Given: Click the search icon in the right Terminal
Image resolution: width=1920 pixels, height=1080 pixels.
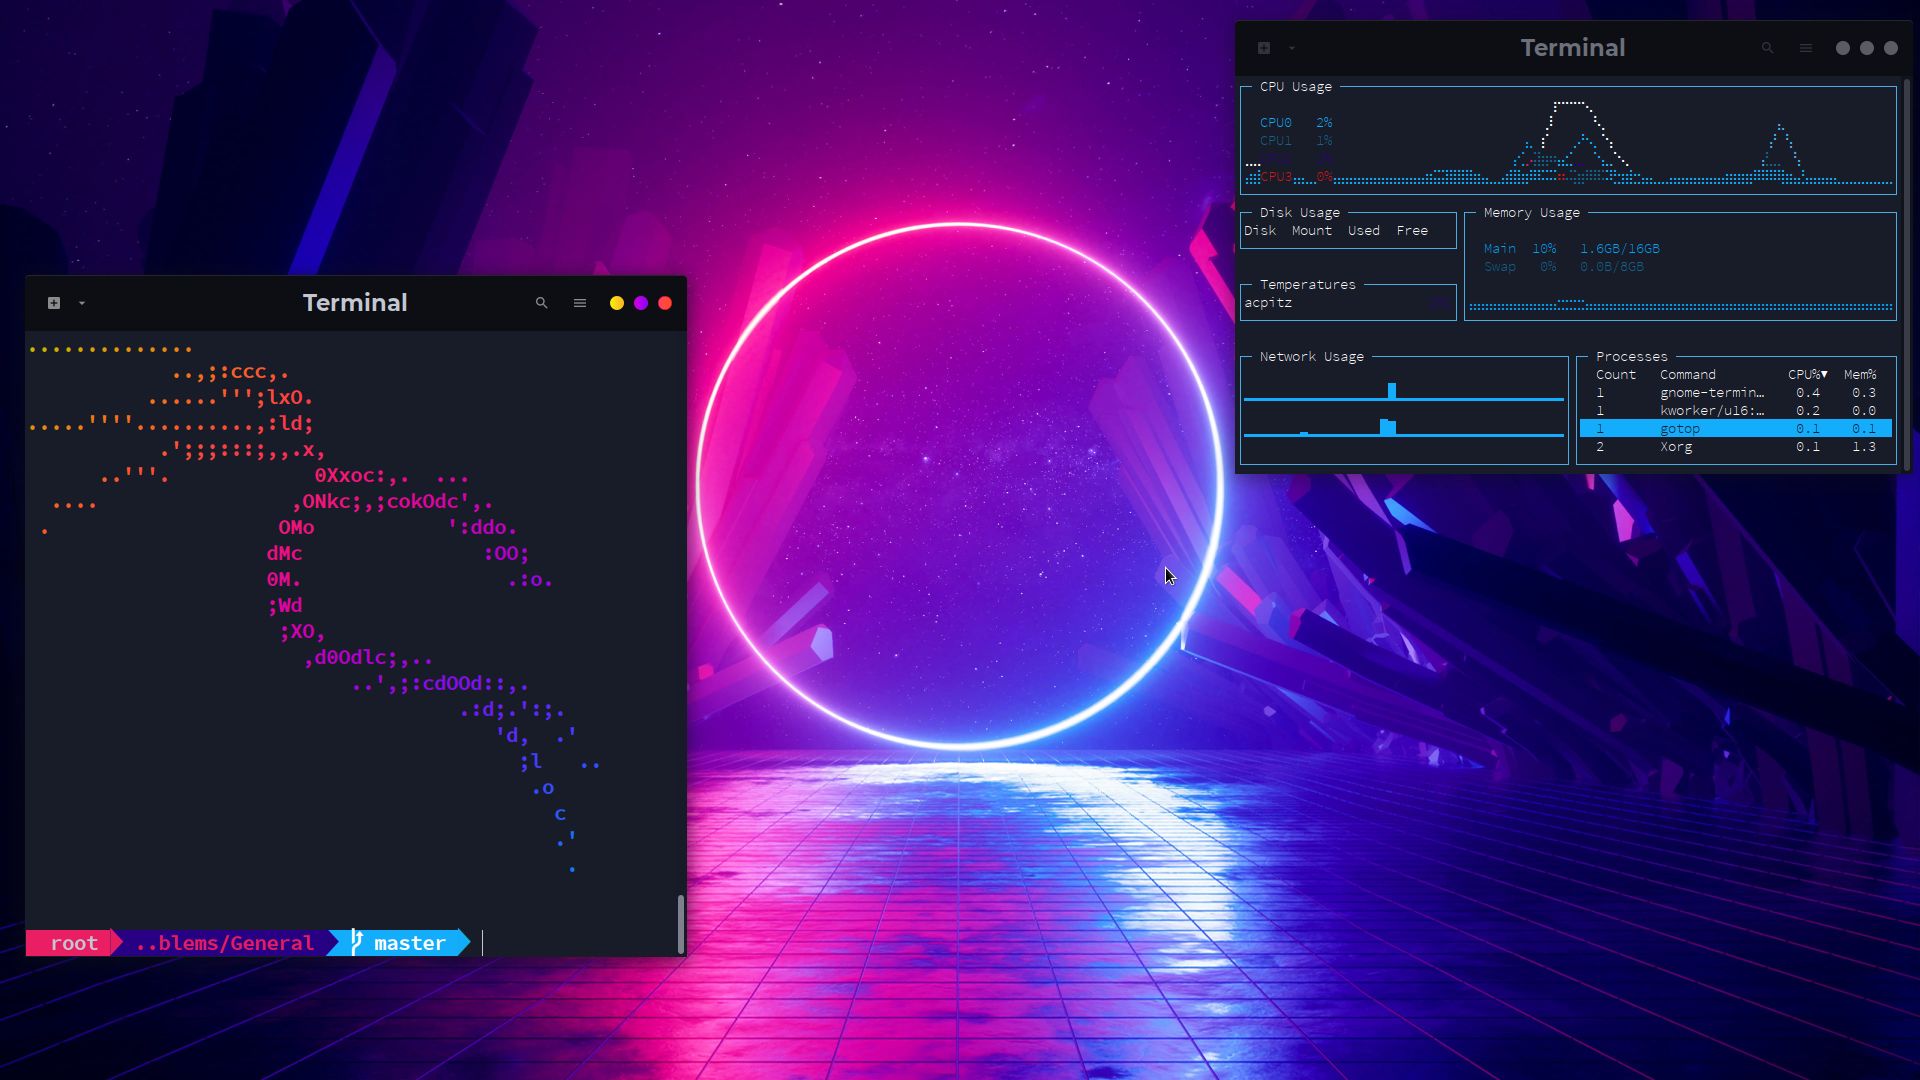Looking at the screenshot, I should [x=1767, y=47].
